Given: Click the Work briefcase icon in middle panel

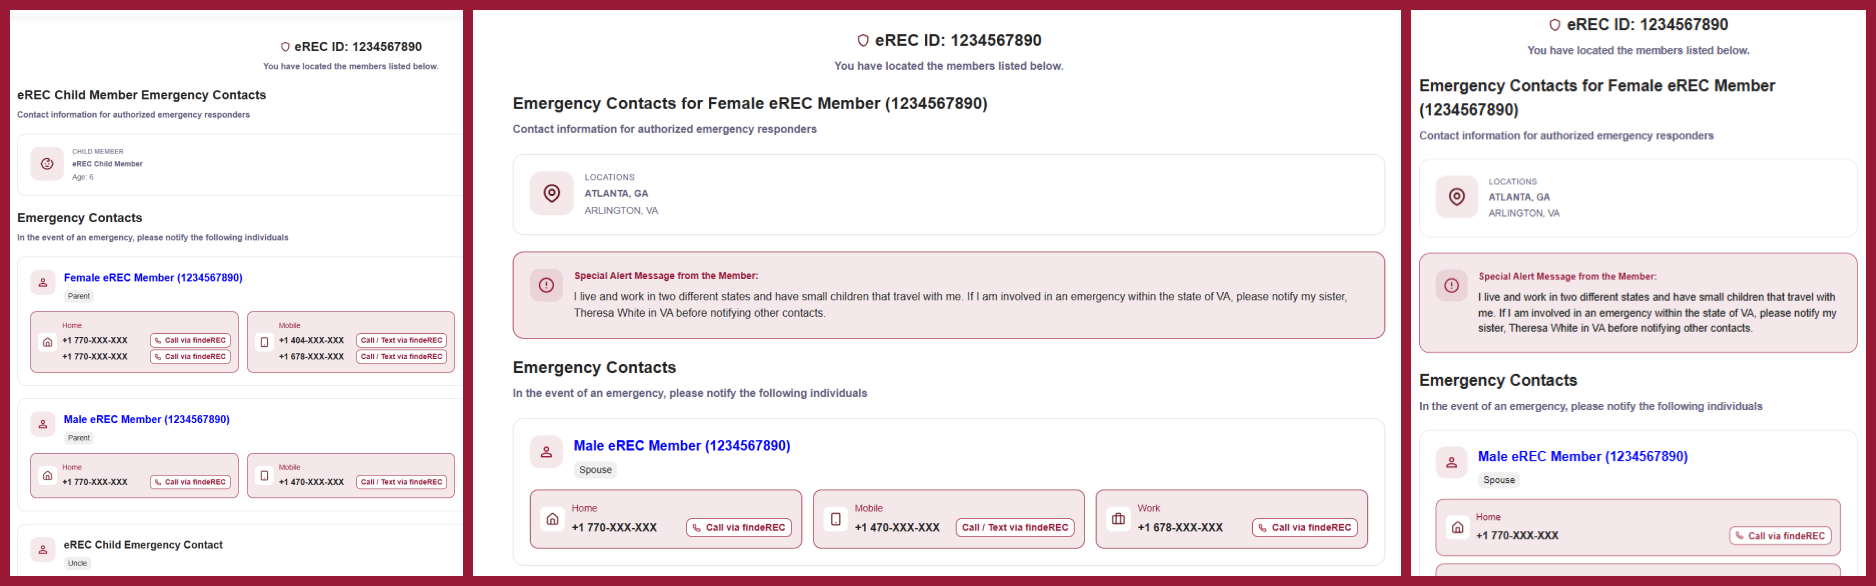Looking at the screenshot, I should click(1118, 519).
